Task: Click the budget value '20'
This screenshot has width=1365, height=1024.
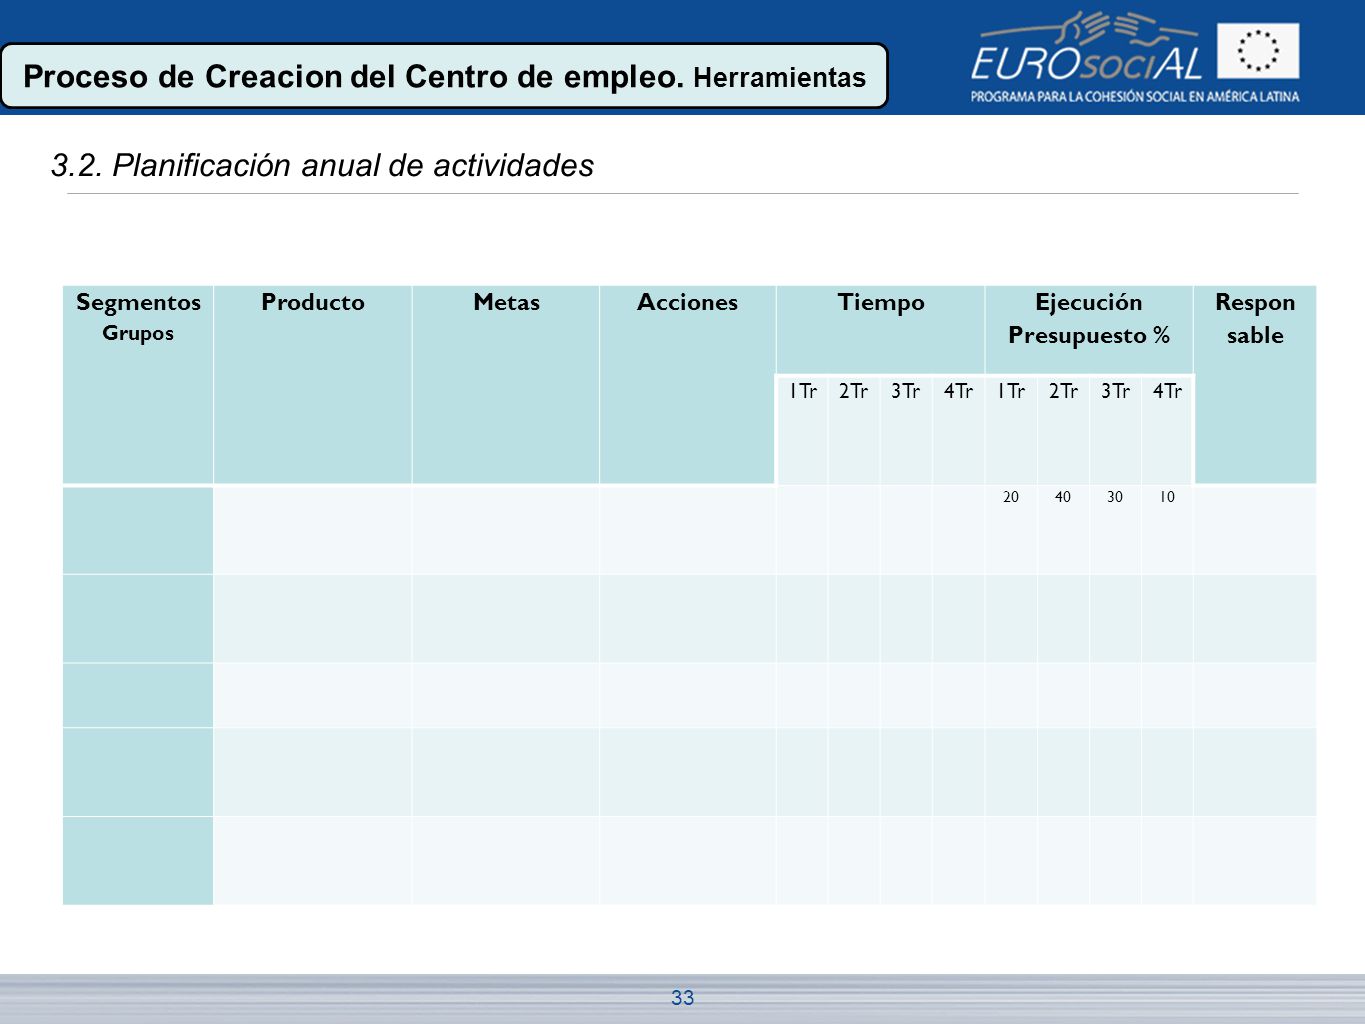Action: [1011, 497]
